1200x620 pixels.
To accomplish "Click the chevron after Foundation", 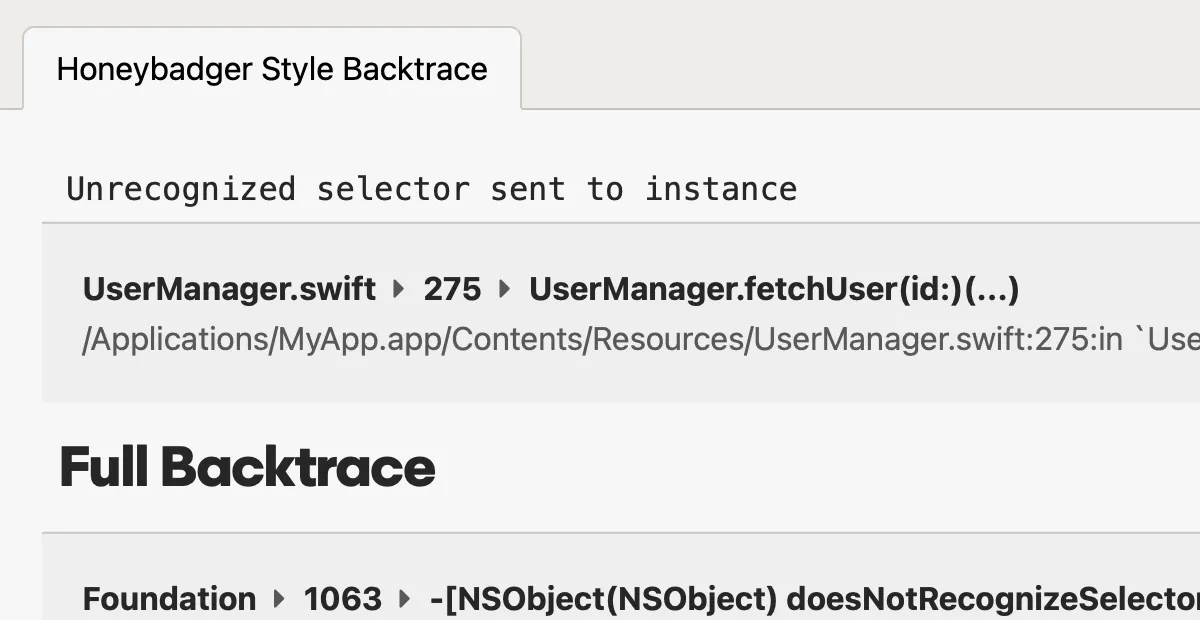I will [280, 598].
